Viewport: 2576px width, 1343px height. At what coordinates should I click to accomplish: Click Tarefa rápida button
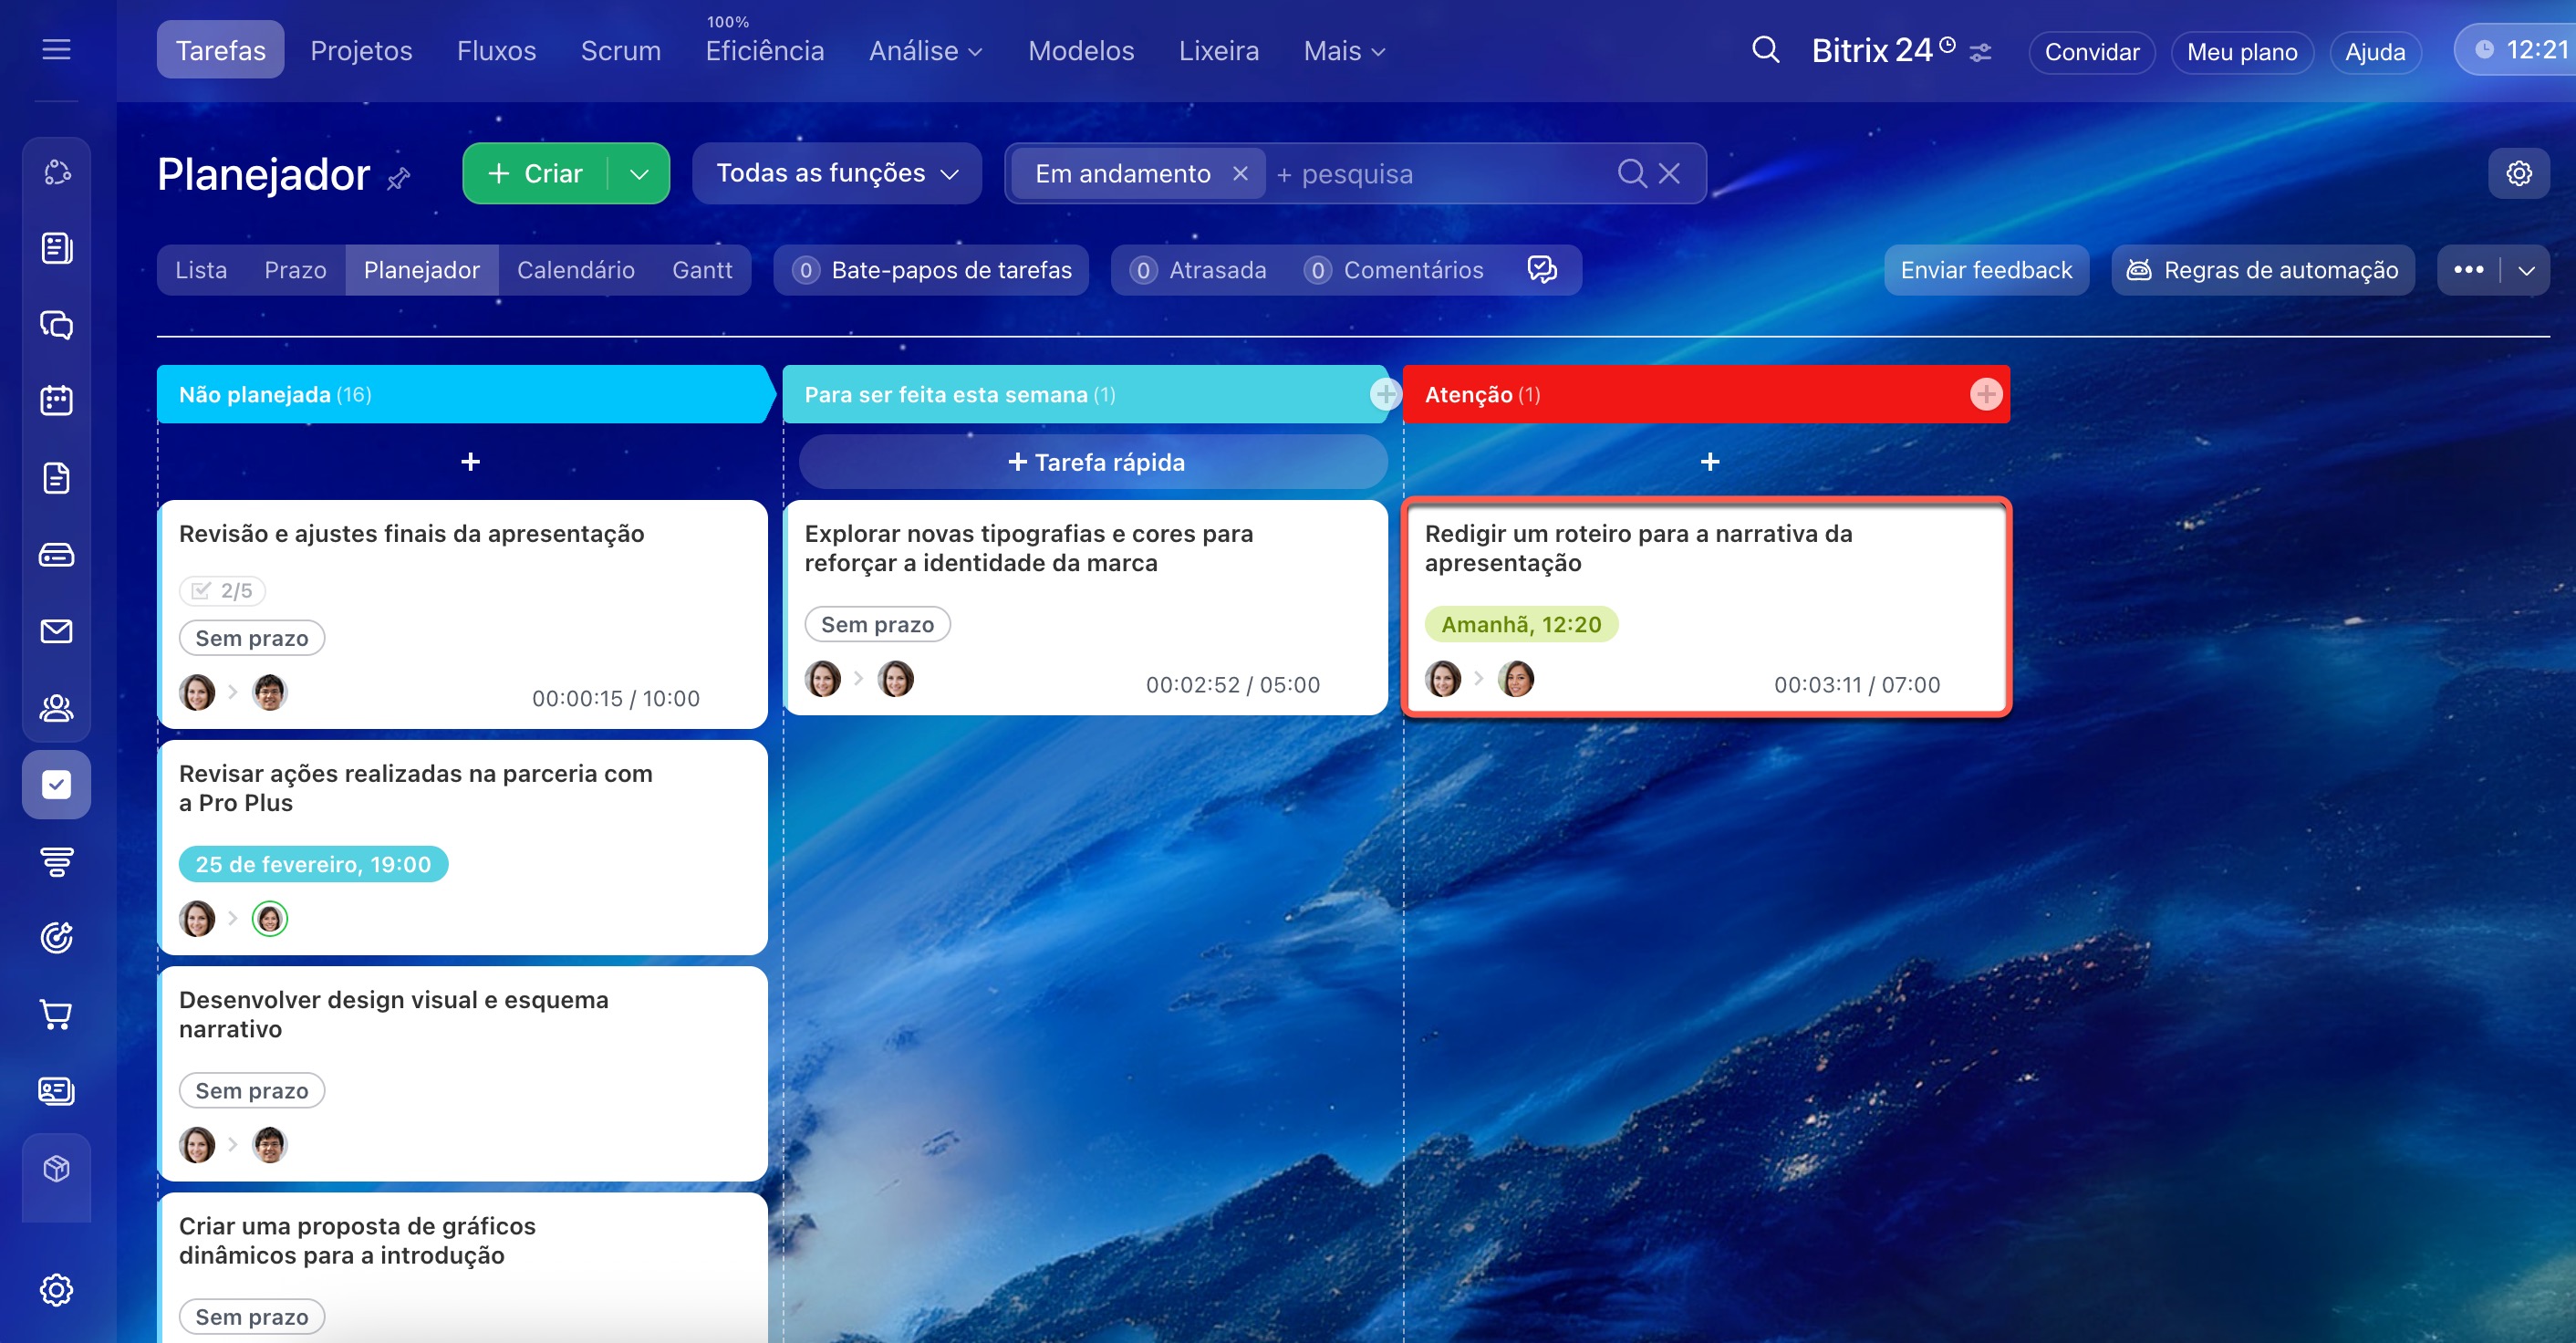pos(1095,462)
